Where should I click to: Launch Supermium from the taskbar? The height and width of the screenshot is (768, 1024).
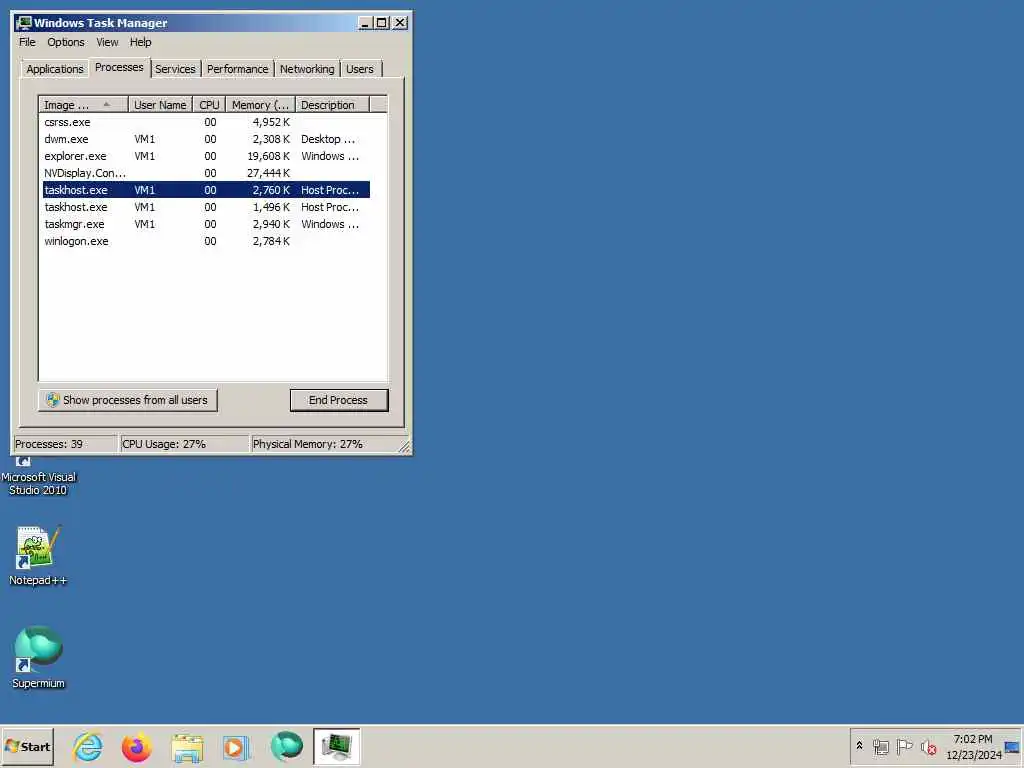pos(287,746)
